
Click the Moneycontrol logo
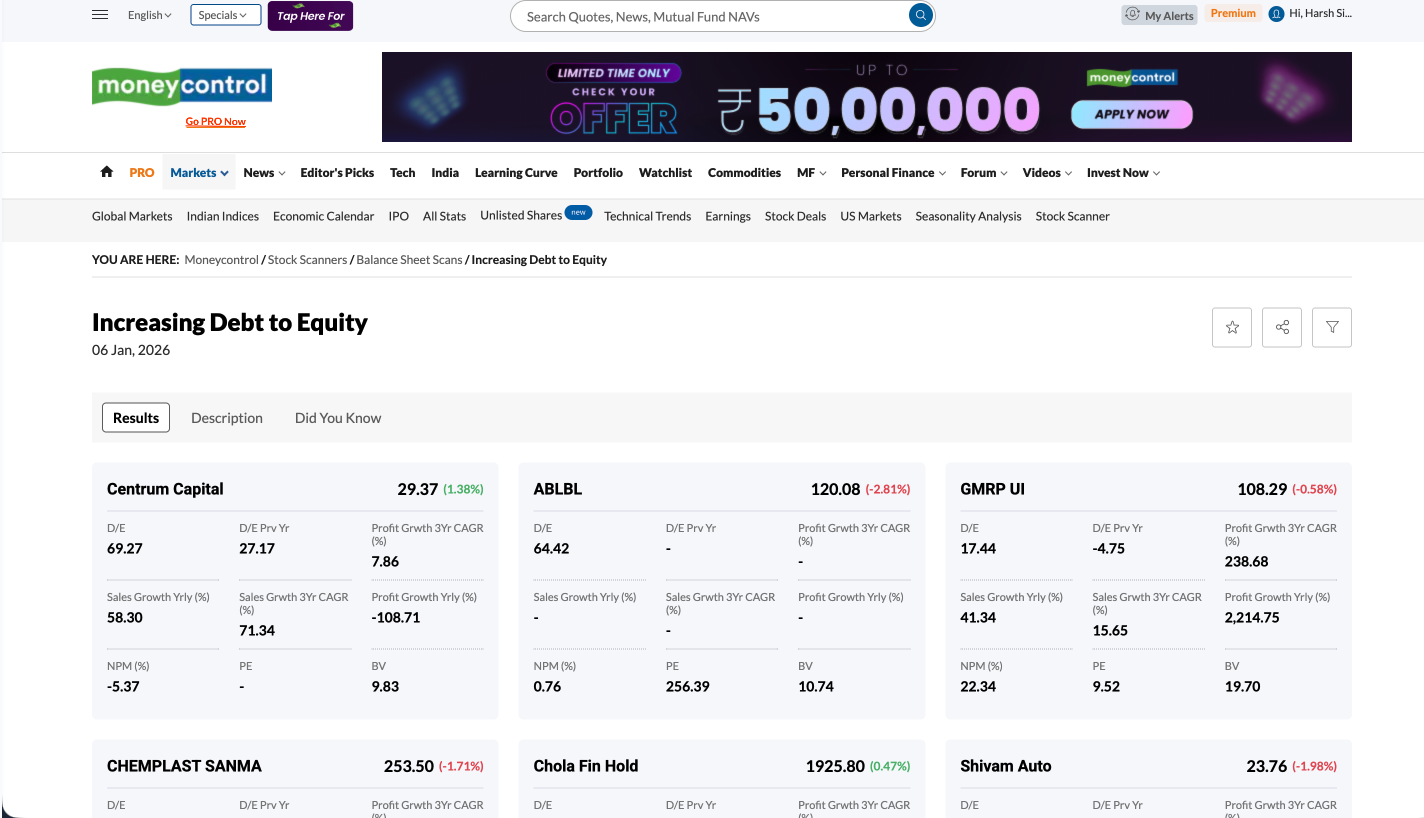(182, 87)
